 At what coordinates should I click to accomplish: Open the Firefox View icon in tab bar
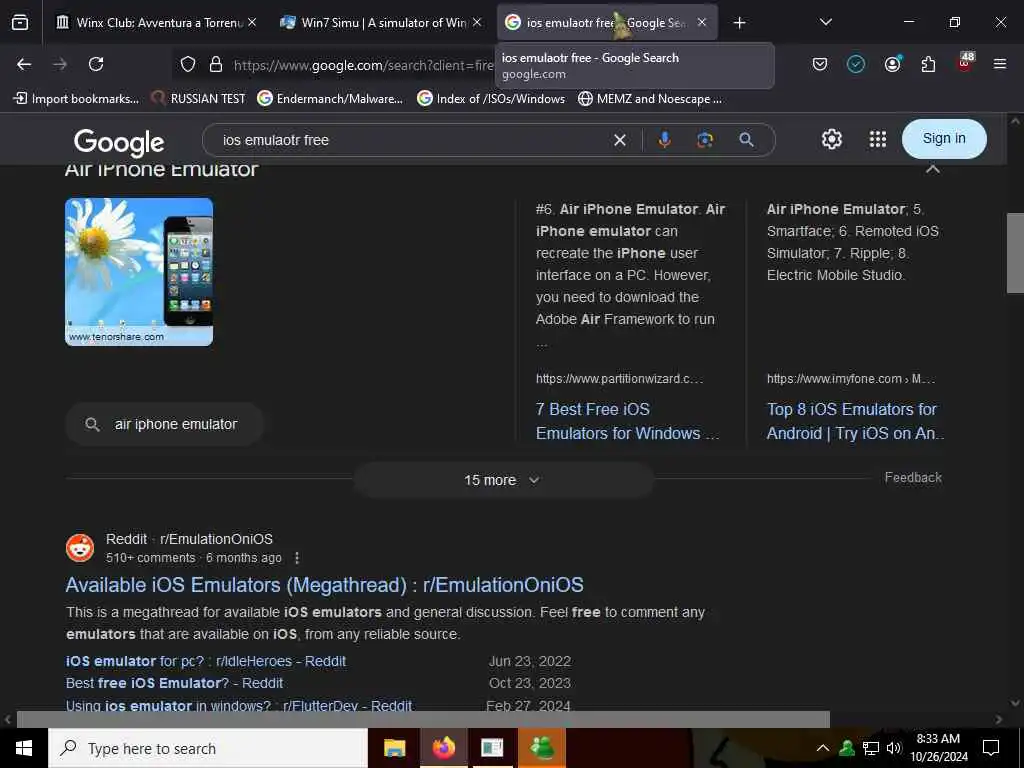pyautogui.click(x=20, y=22)
